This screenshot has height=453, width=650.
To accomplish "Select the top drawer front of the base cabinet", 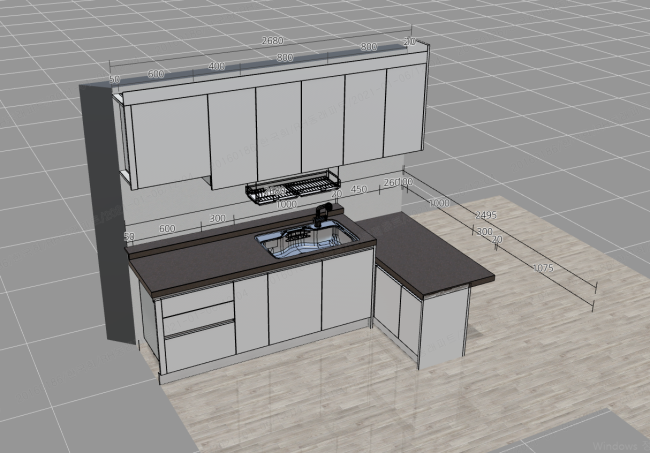I will click(x=197, y=299).
